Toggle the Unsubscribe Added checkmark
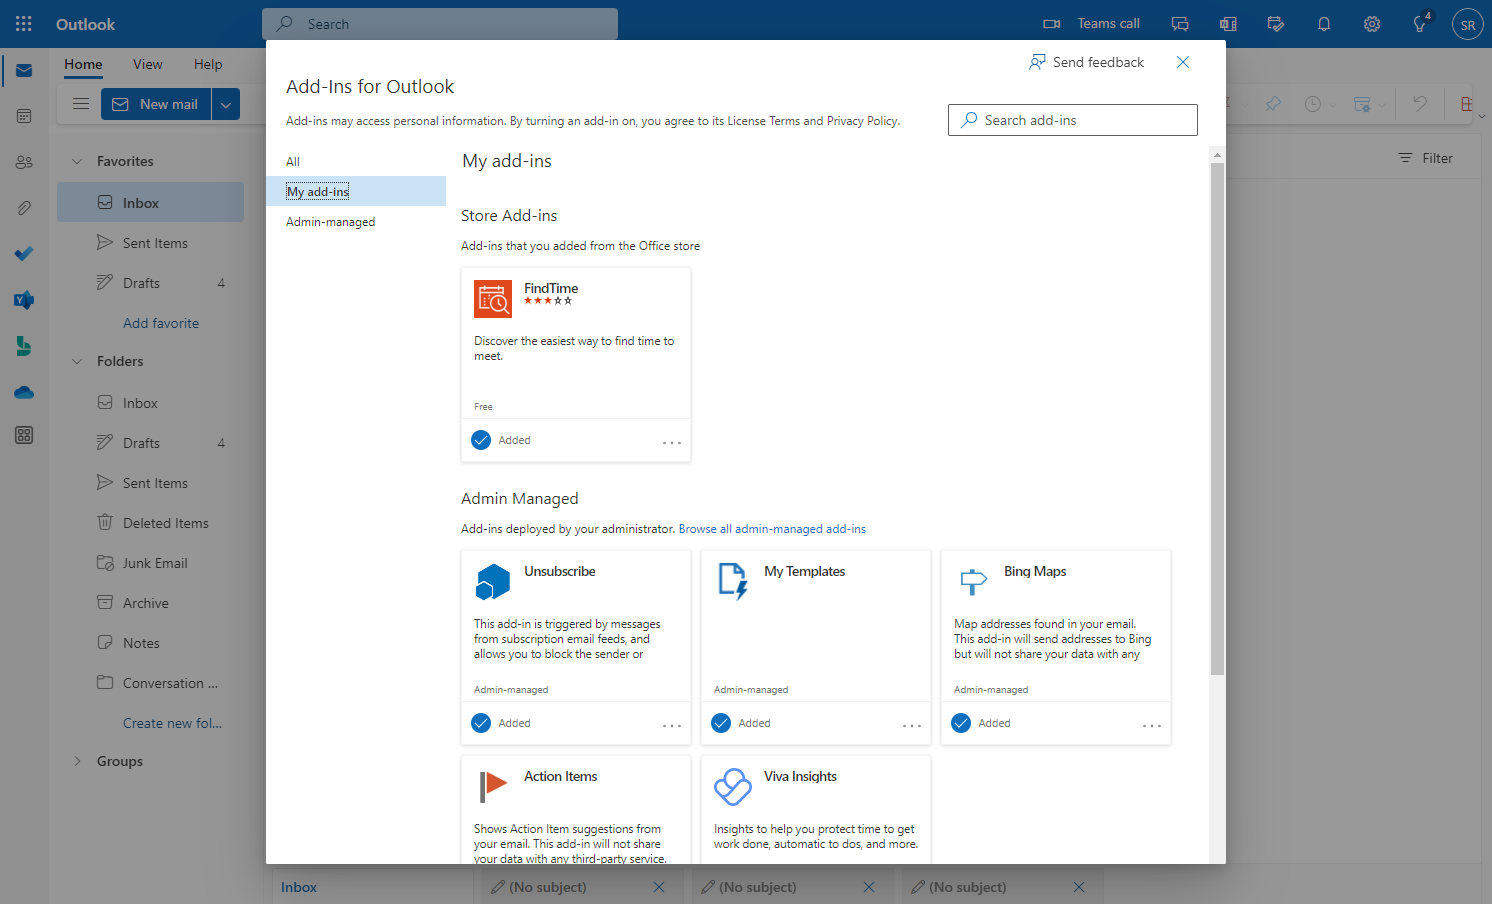The height and width of the screenshot is (904, 1492). coord(481,723)
